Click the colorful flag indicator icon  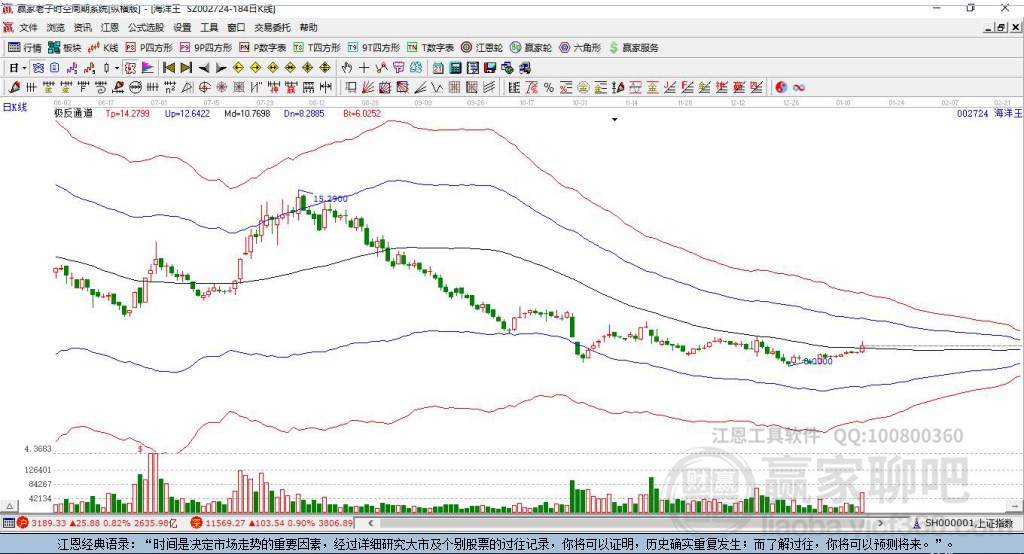(x=148, y=68)
